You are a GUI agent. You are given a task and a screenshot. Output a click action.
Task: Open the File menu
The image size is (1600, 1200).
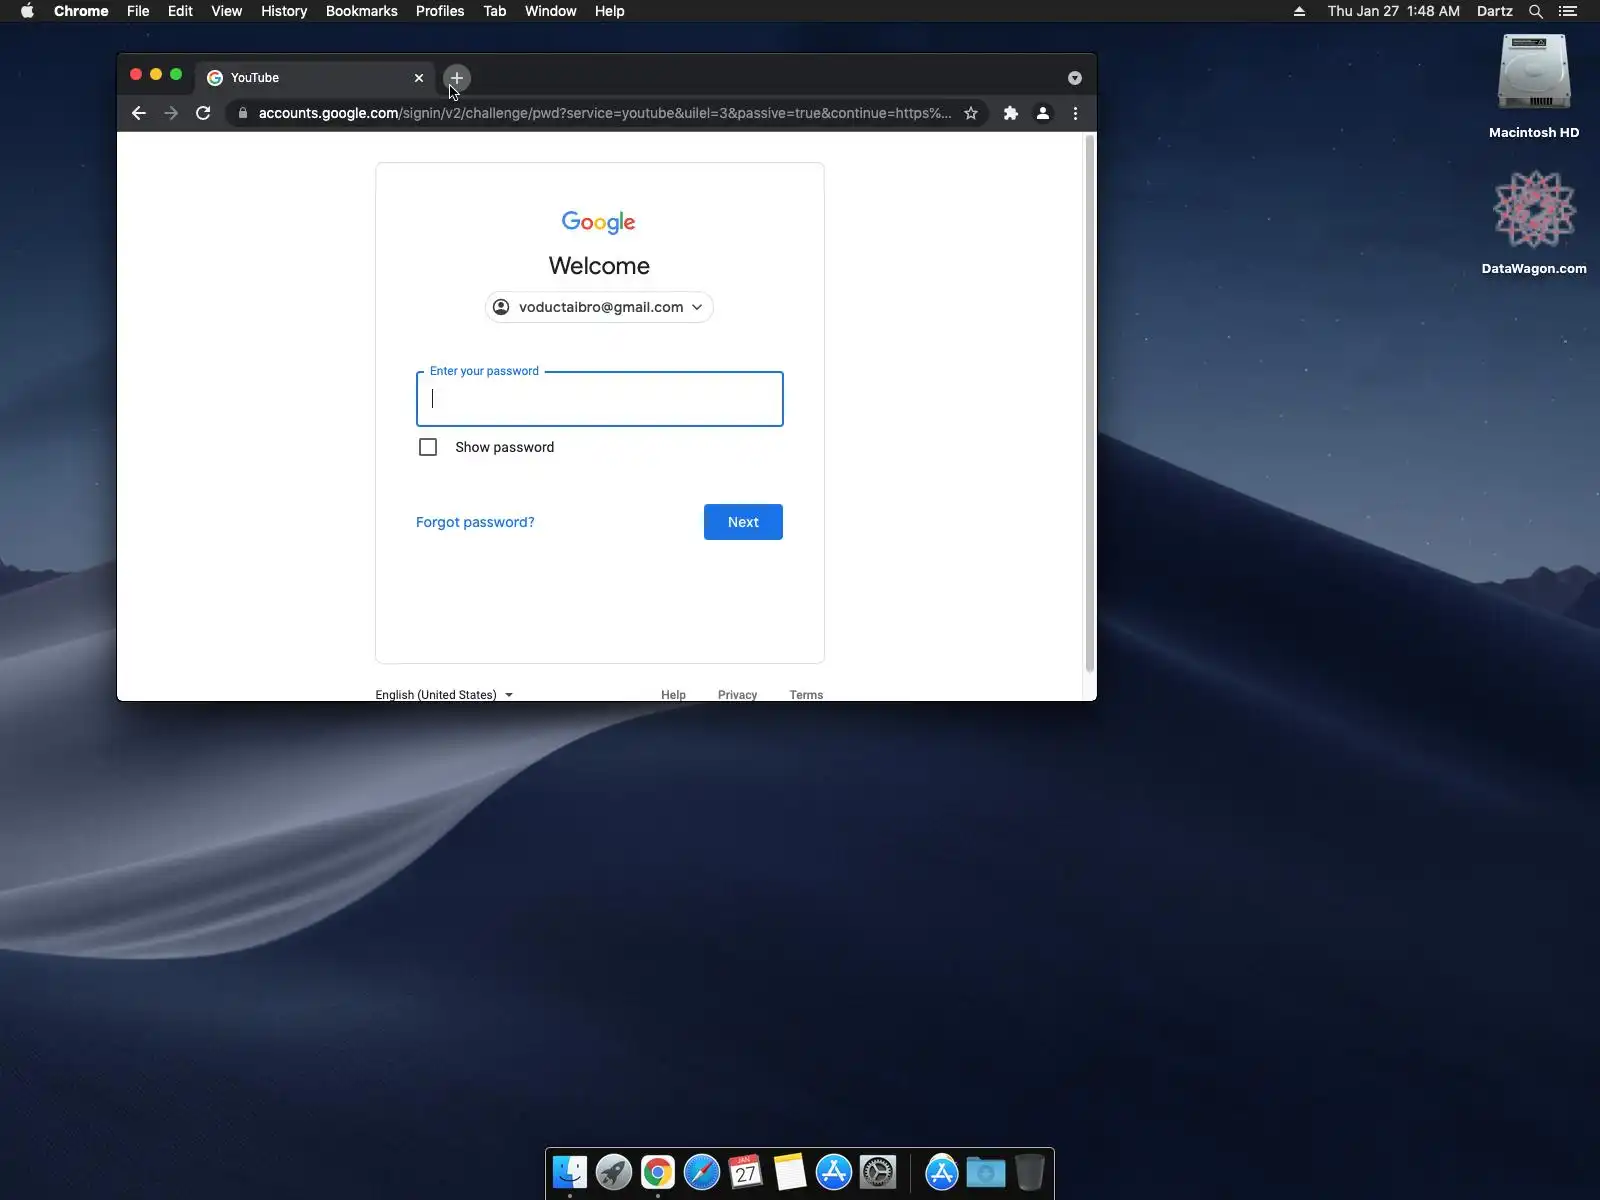click(x=138, y=11)
